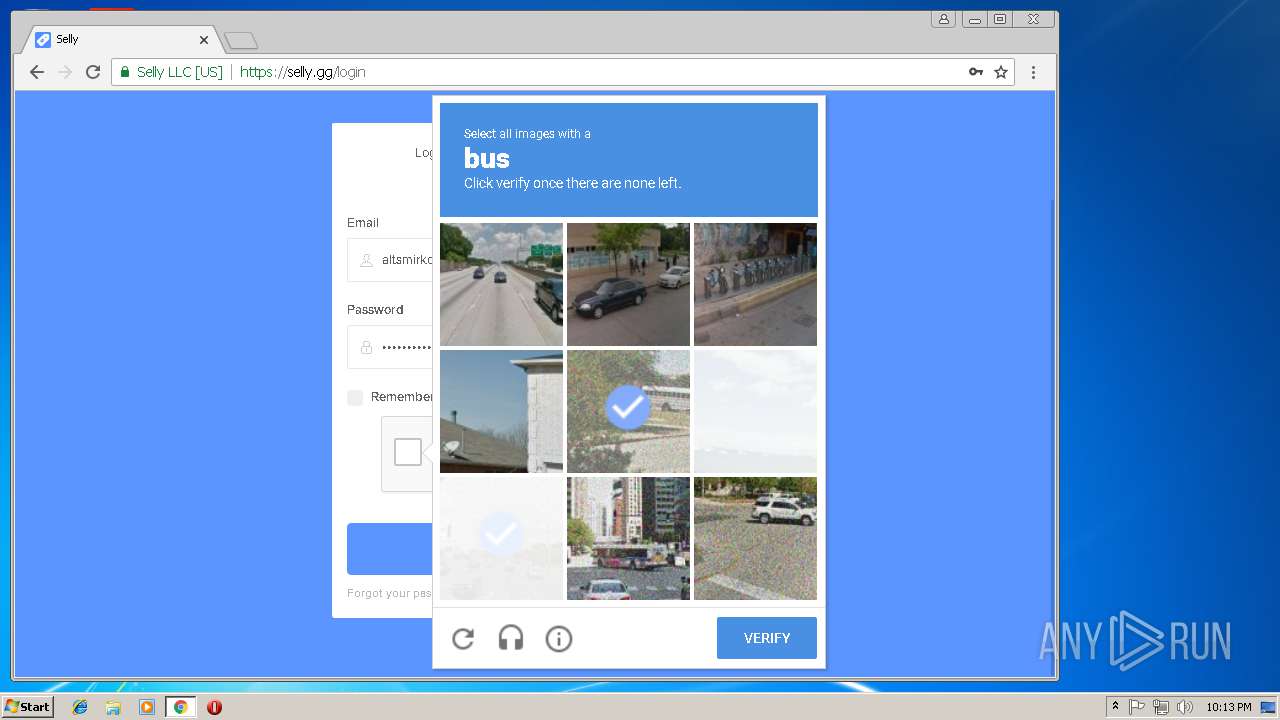Click the Password input field
1280x720 pixels.
(390, 347)
